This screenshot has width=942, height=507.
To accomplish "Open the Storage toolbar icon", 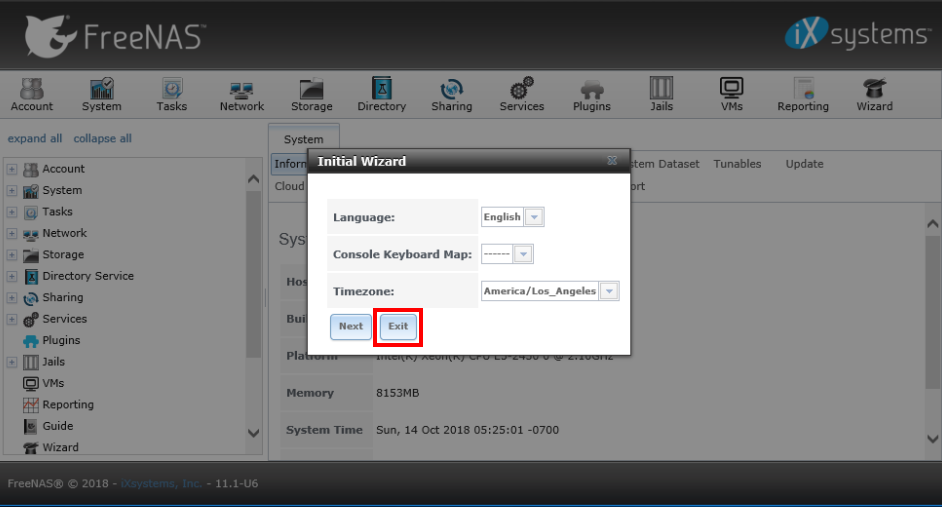I will [311, 95].
